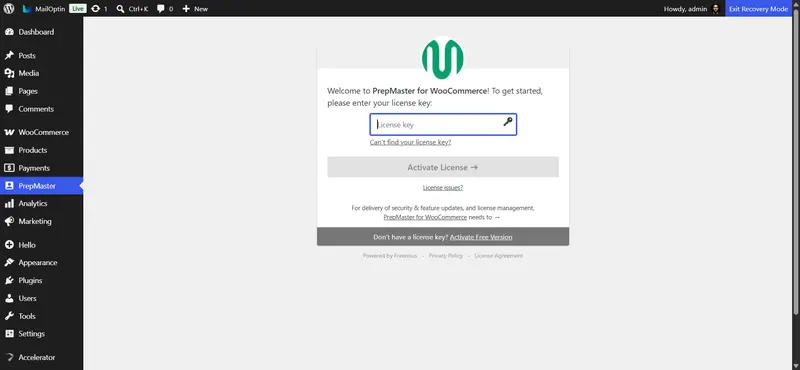
Task: Open the updates icon showing 1
Action: coord(99,9)
